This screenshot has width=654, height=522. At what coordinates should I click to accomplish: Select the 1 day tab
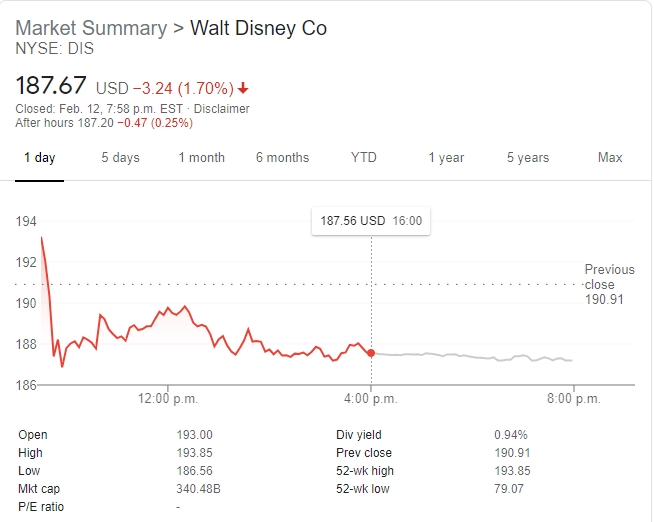click(40, 158)
